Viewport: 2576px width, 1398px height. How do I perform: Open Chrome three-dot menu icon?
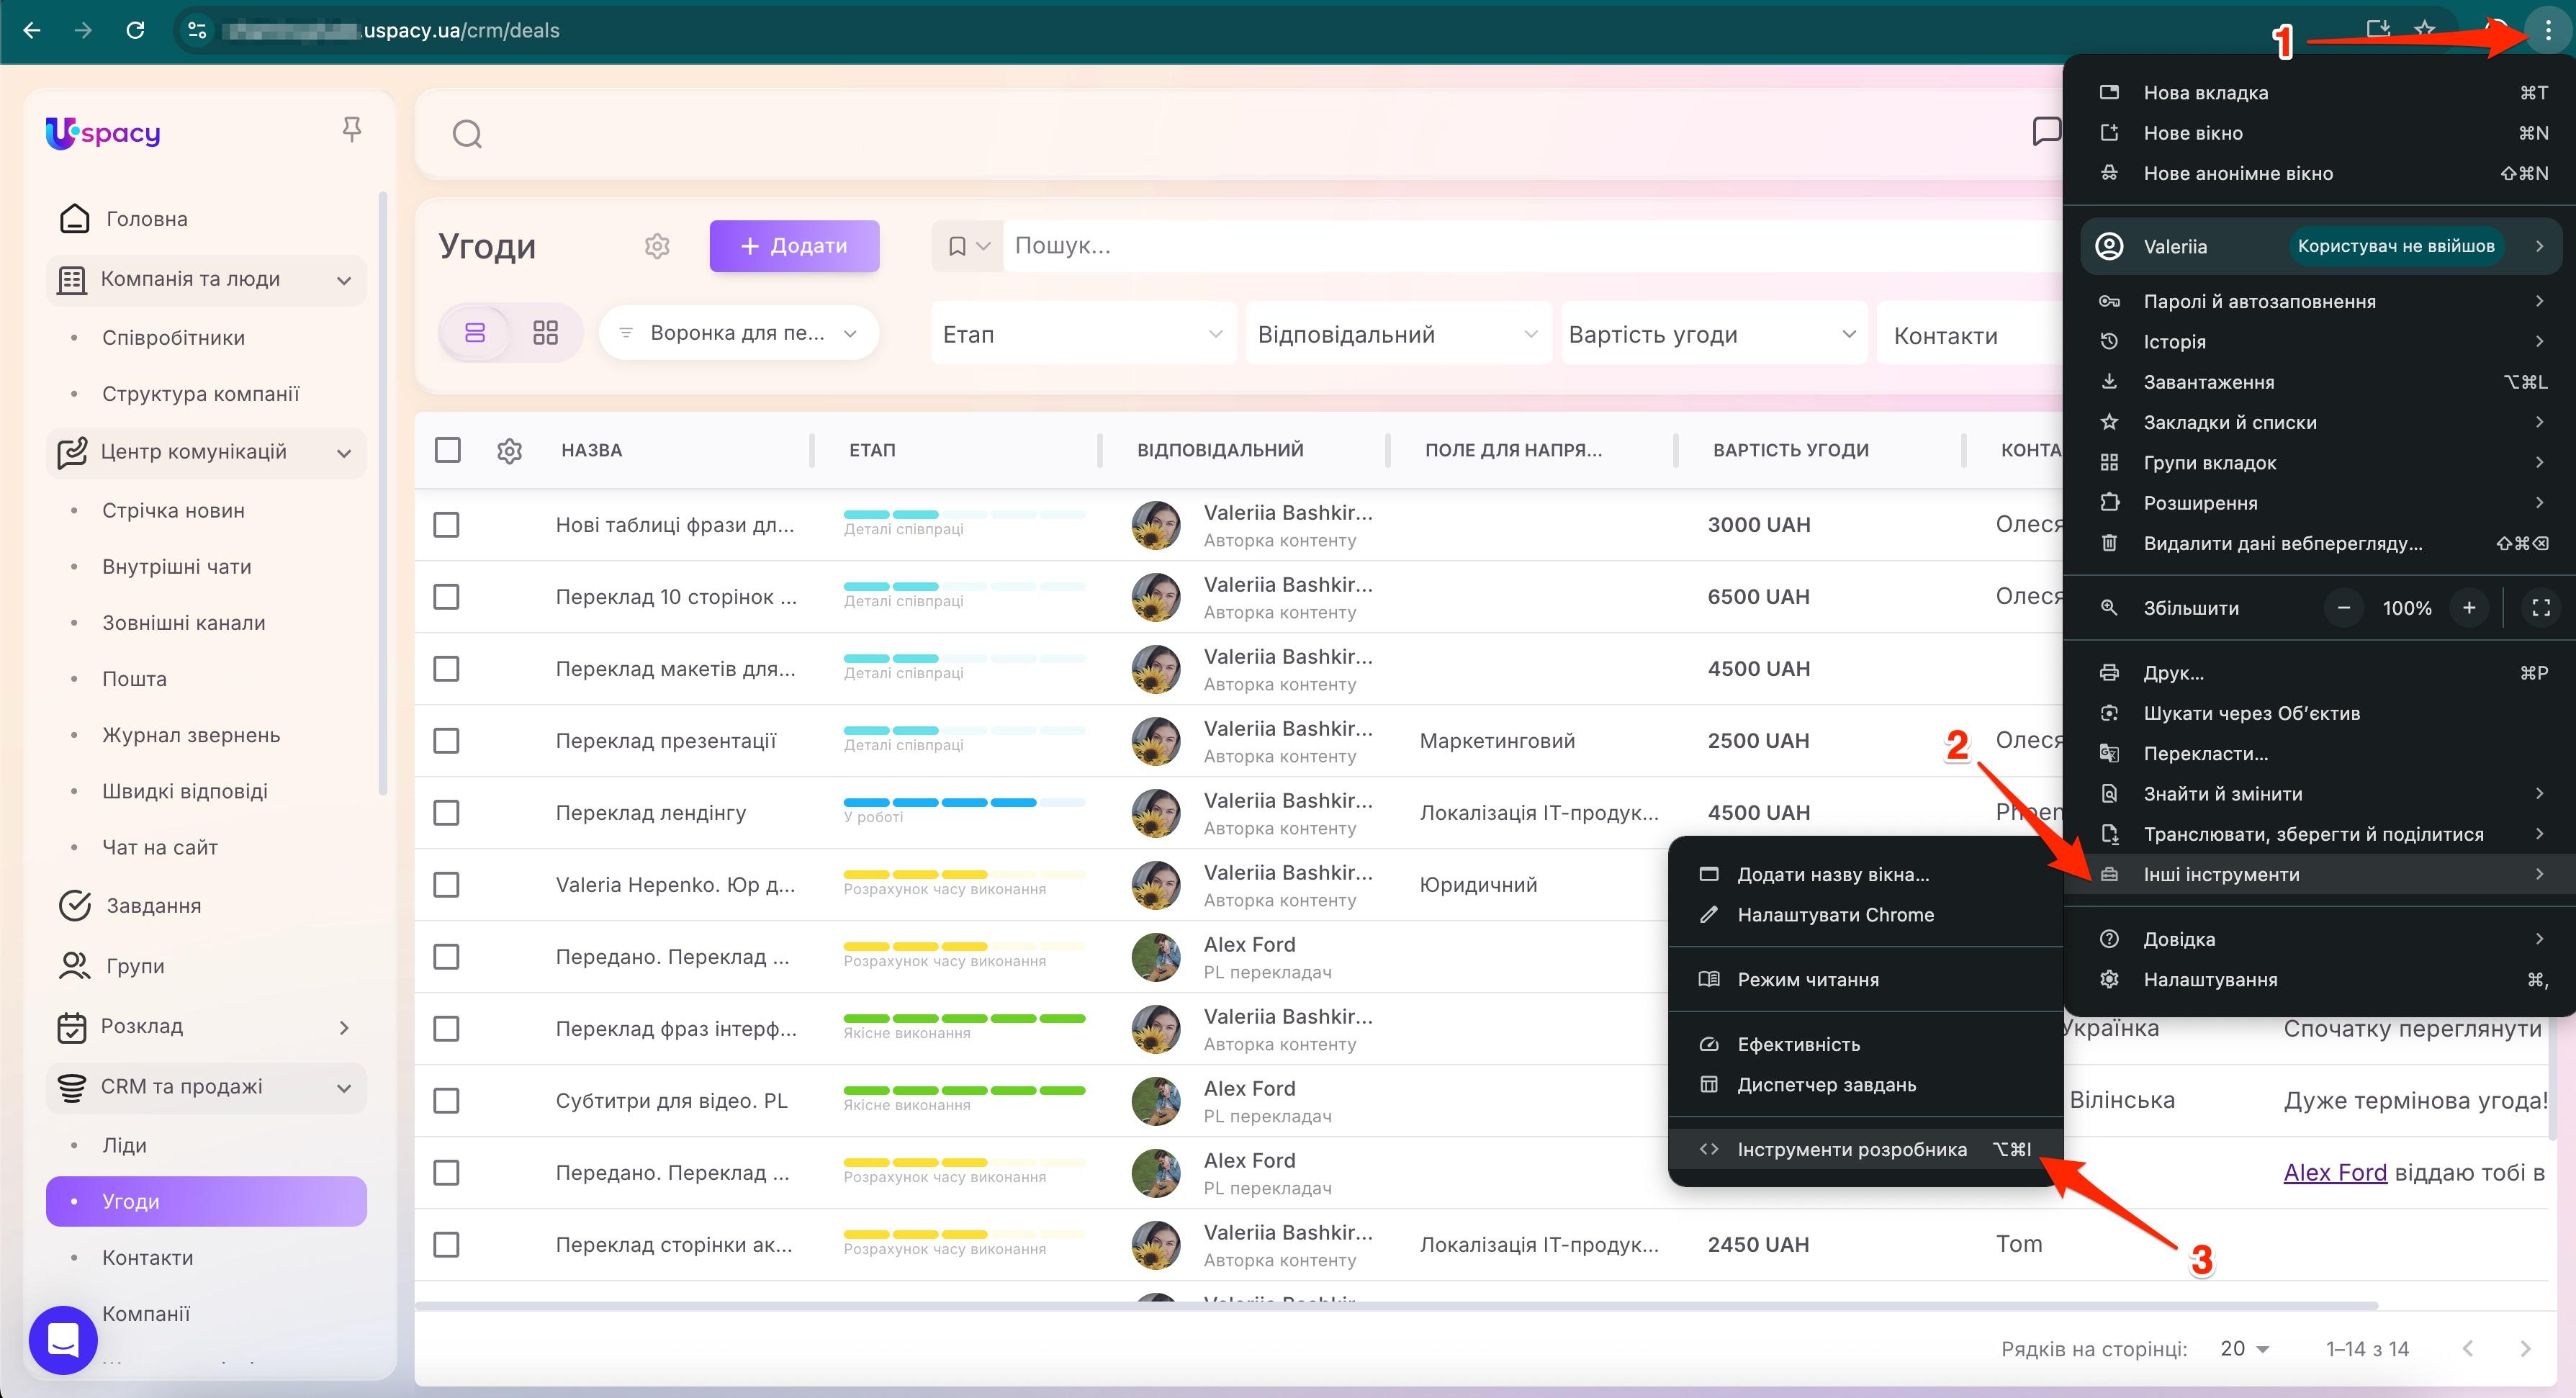pyautogui.click(x=2547, y=31)
